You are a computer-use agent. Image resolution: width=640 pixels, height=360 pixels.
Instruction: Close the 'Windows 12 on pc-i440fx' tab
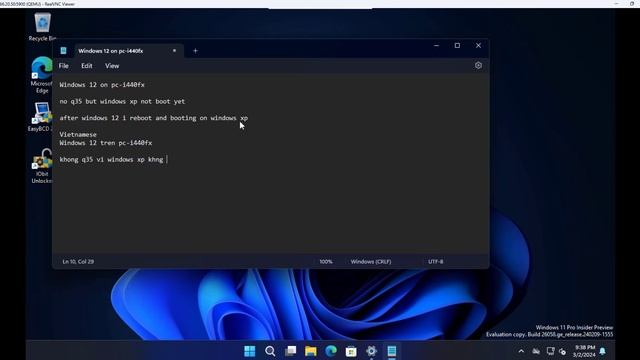(x=174, y=51)
